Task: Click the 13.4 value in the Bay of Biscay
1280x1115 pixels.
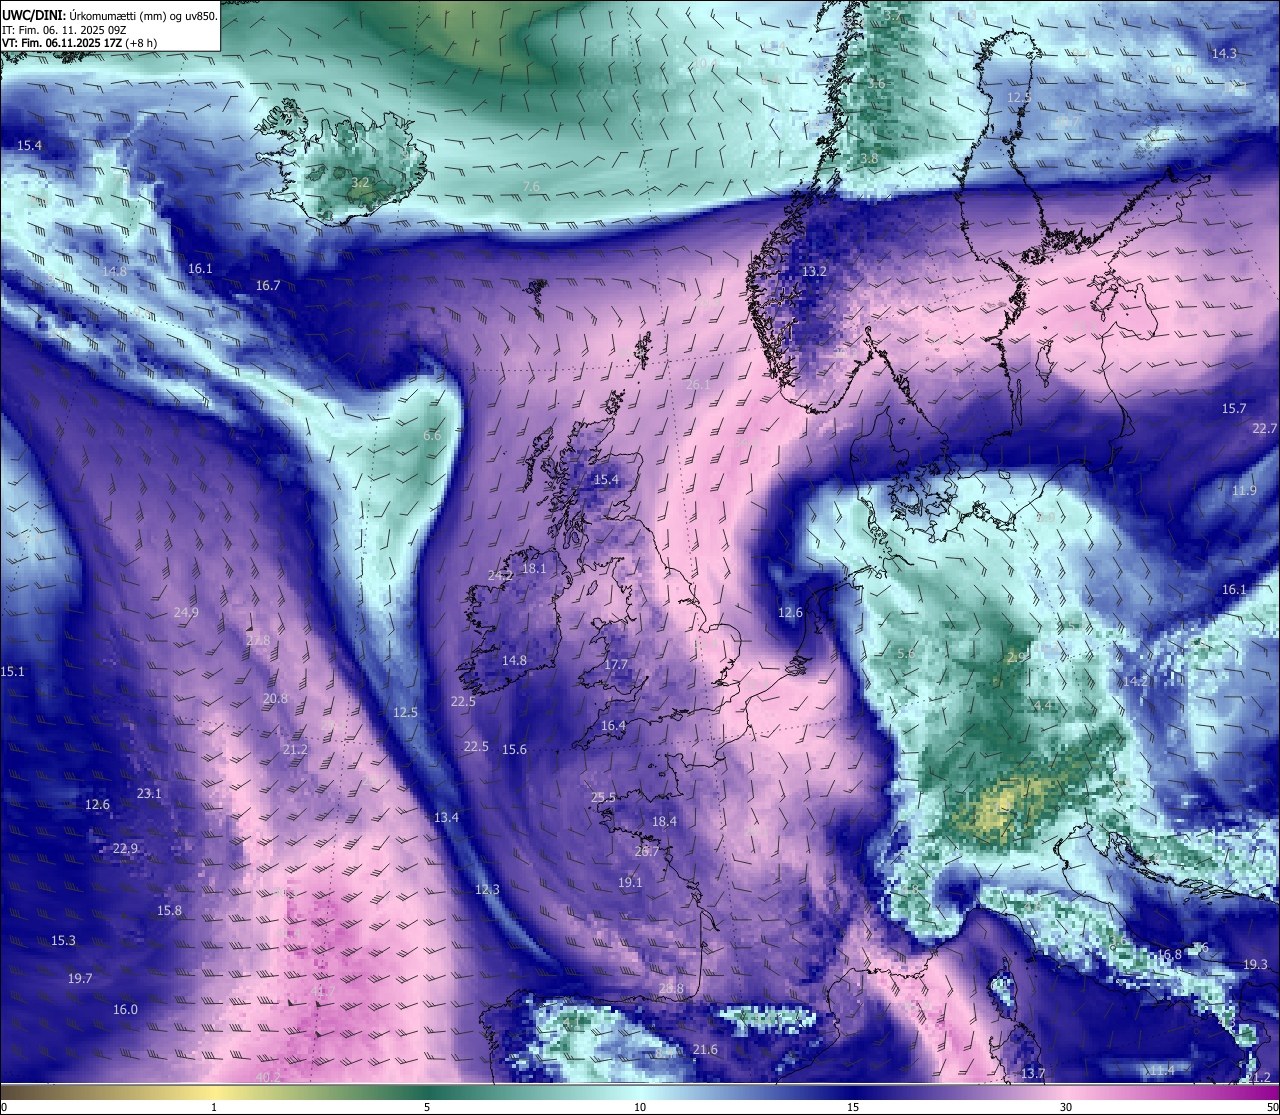Action: point(446,818)
